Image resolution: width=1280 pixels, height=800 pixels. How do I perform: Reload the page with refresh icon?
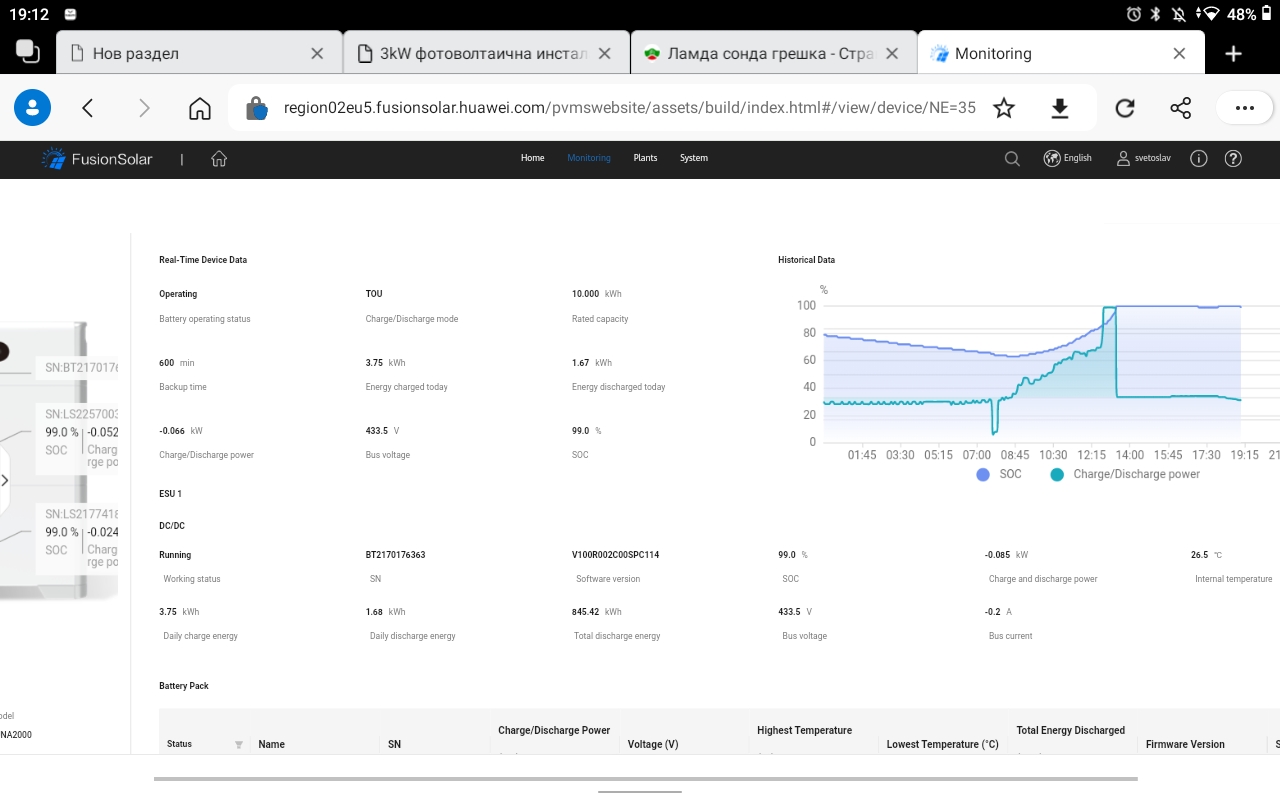coord(1125,108)
